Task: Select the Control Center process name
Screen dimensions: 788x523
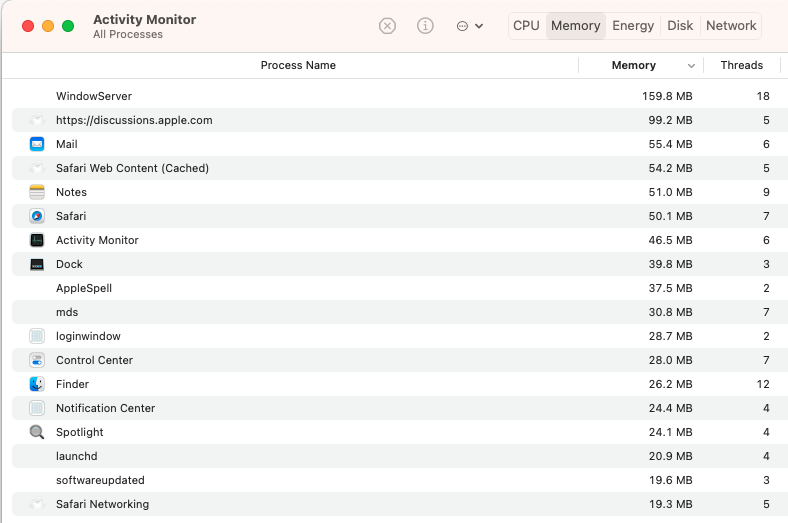Action: click(94, 360)
